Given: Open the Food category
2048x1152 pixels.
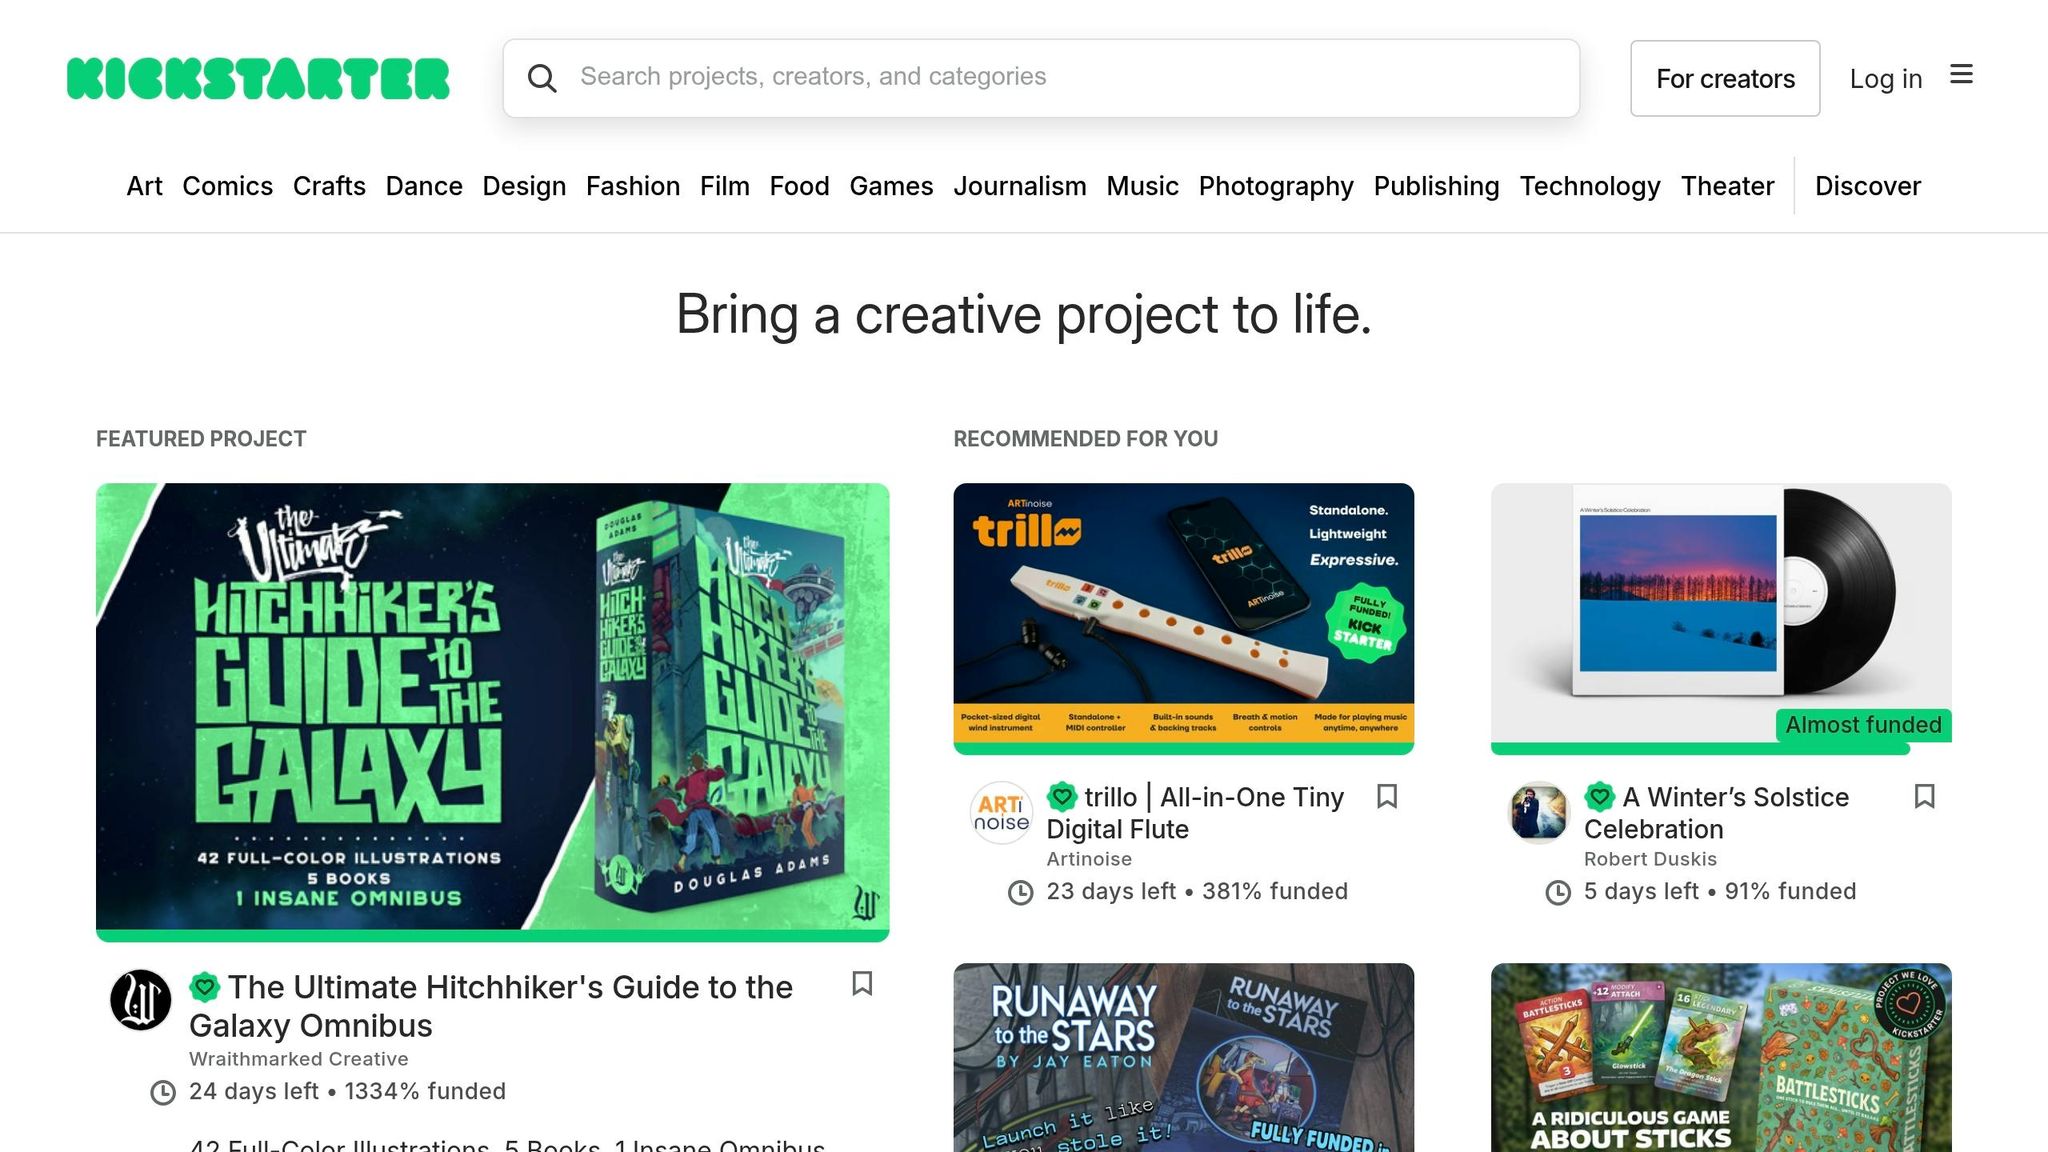Looking at the screenshot, I should click(799, 186).
